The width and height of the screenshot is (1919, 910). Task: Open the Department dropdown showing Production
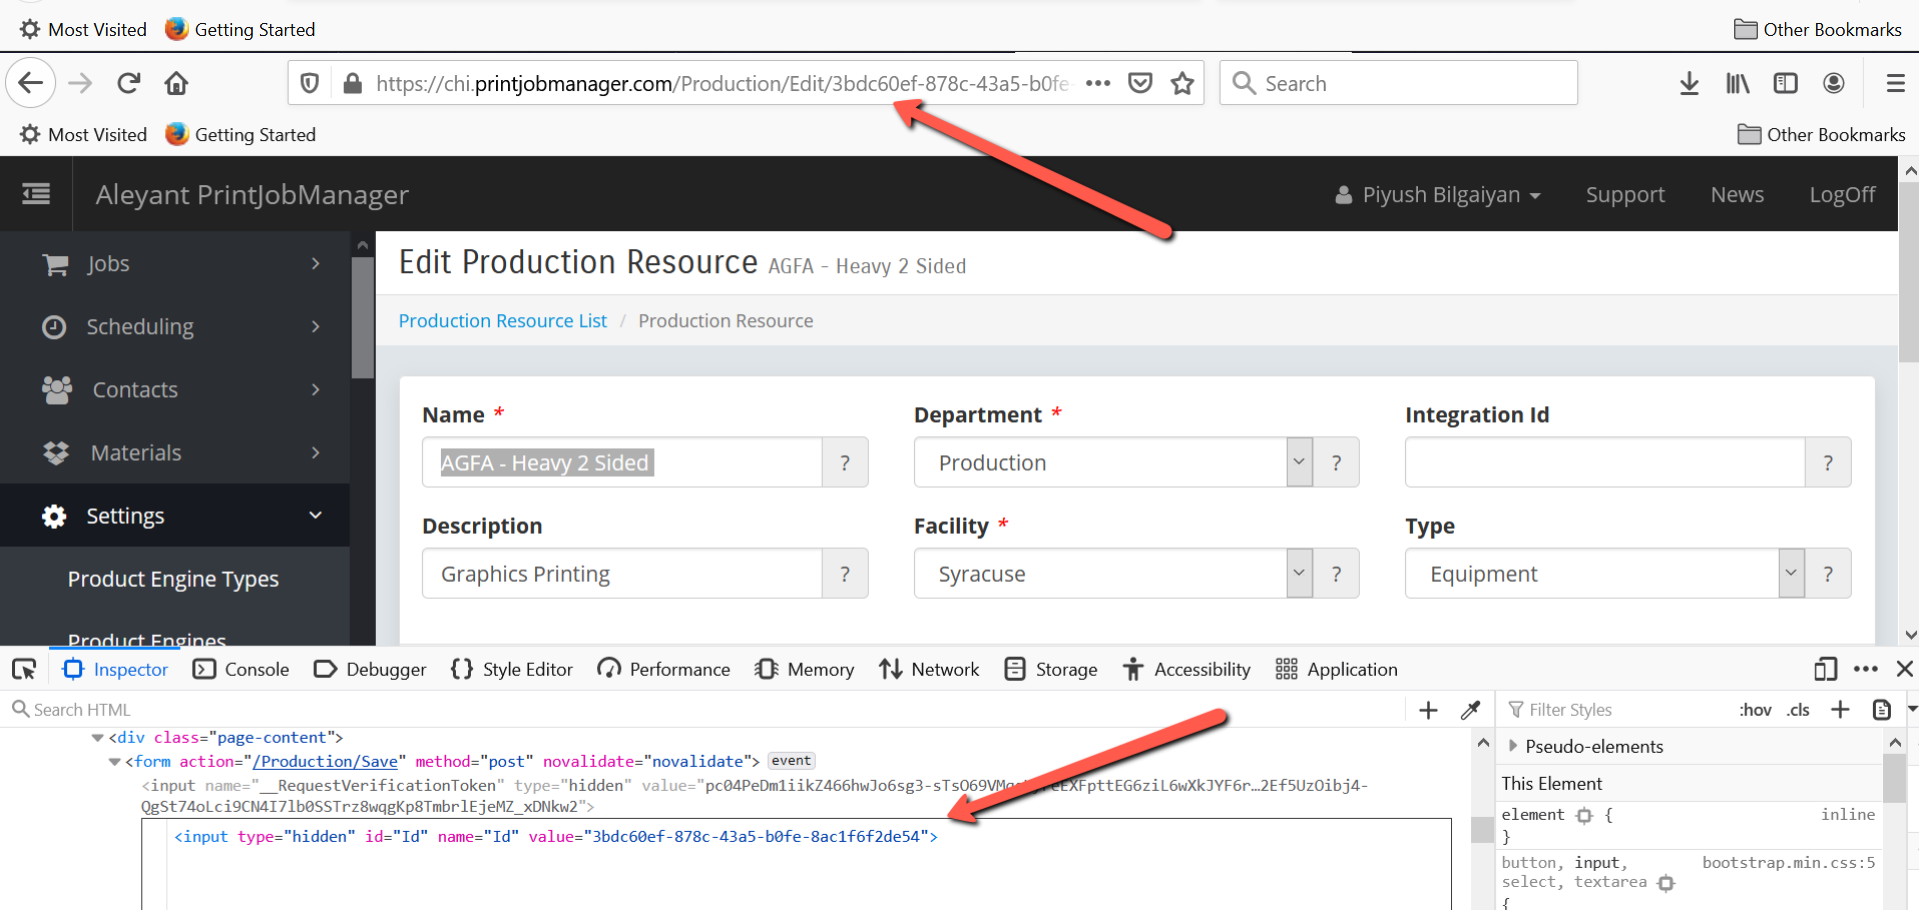click(1113, 462)
